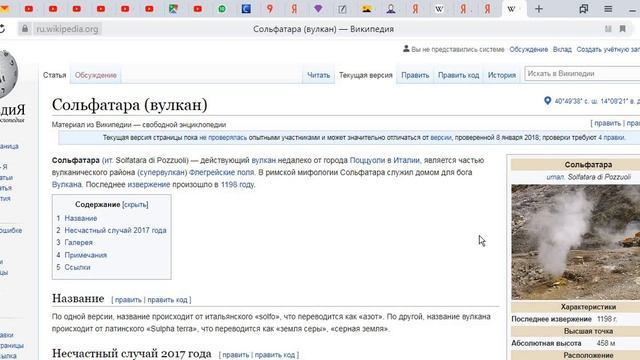Open the Solfatara steam infobox photo

[576, 242]
